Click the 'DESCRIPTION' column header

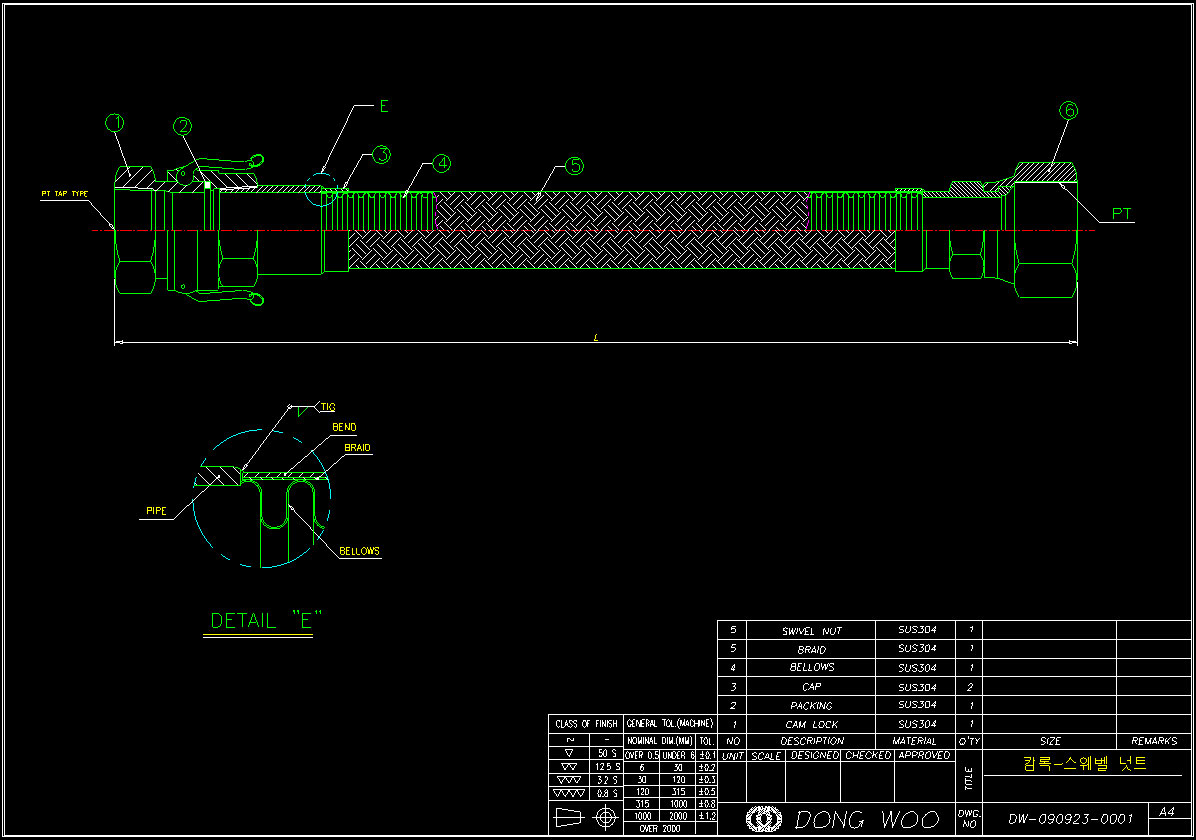812,741
